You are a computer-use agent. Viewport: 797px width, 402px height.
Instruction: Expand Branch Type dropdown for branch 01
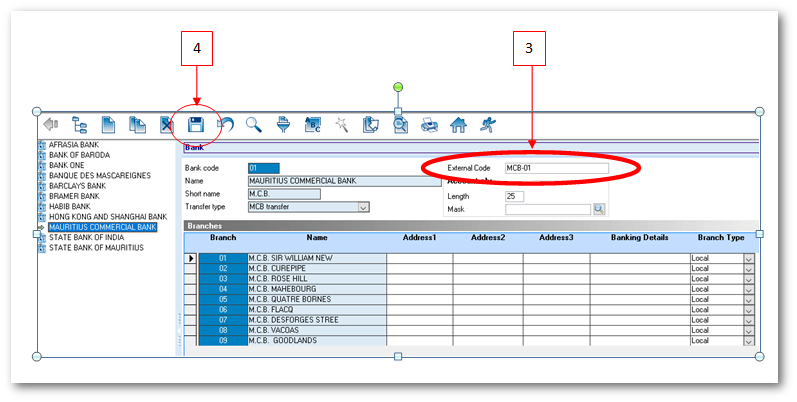point(748,259)
